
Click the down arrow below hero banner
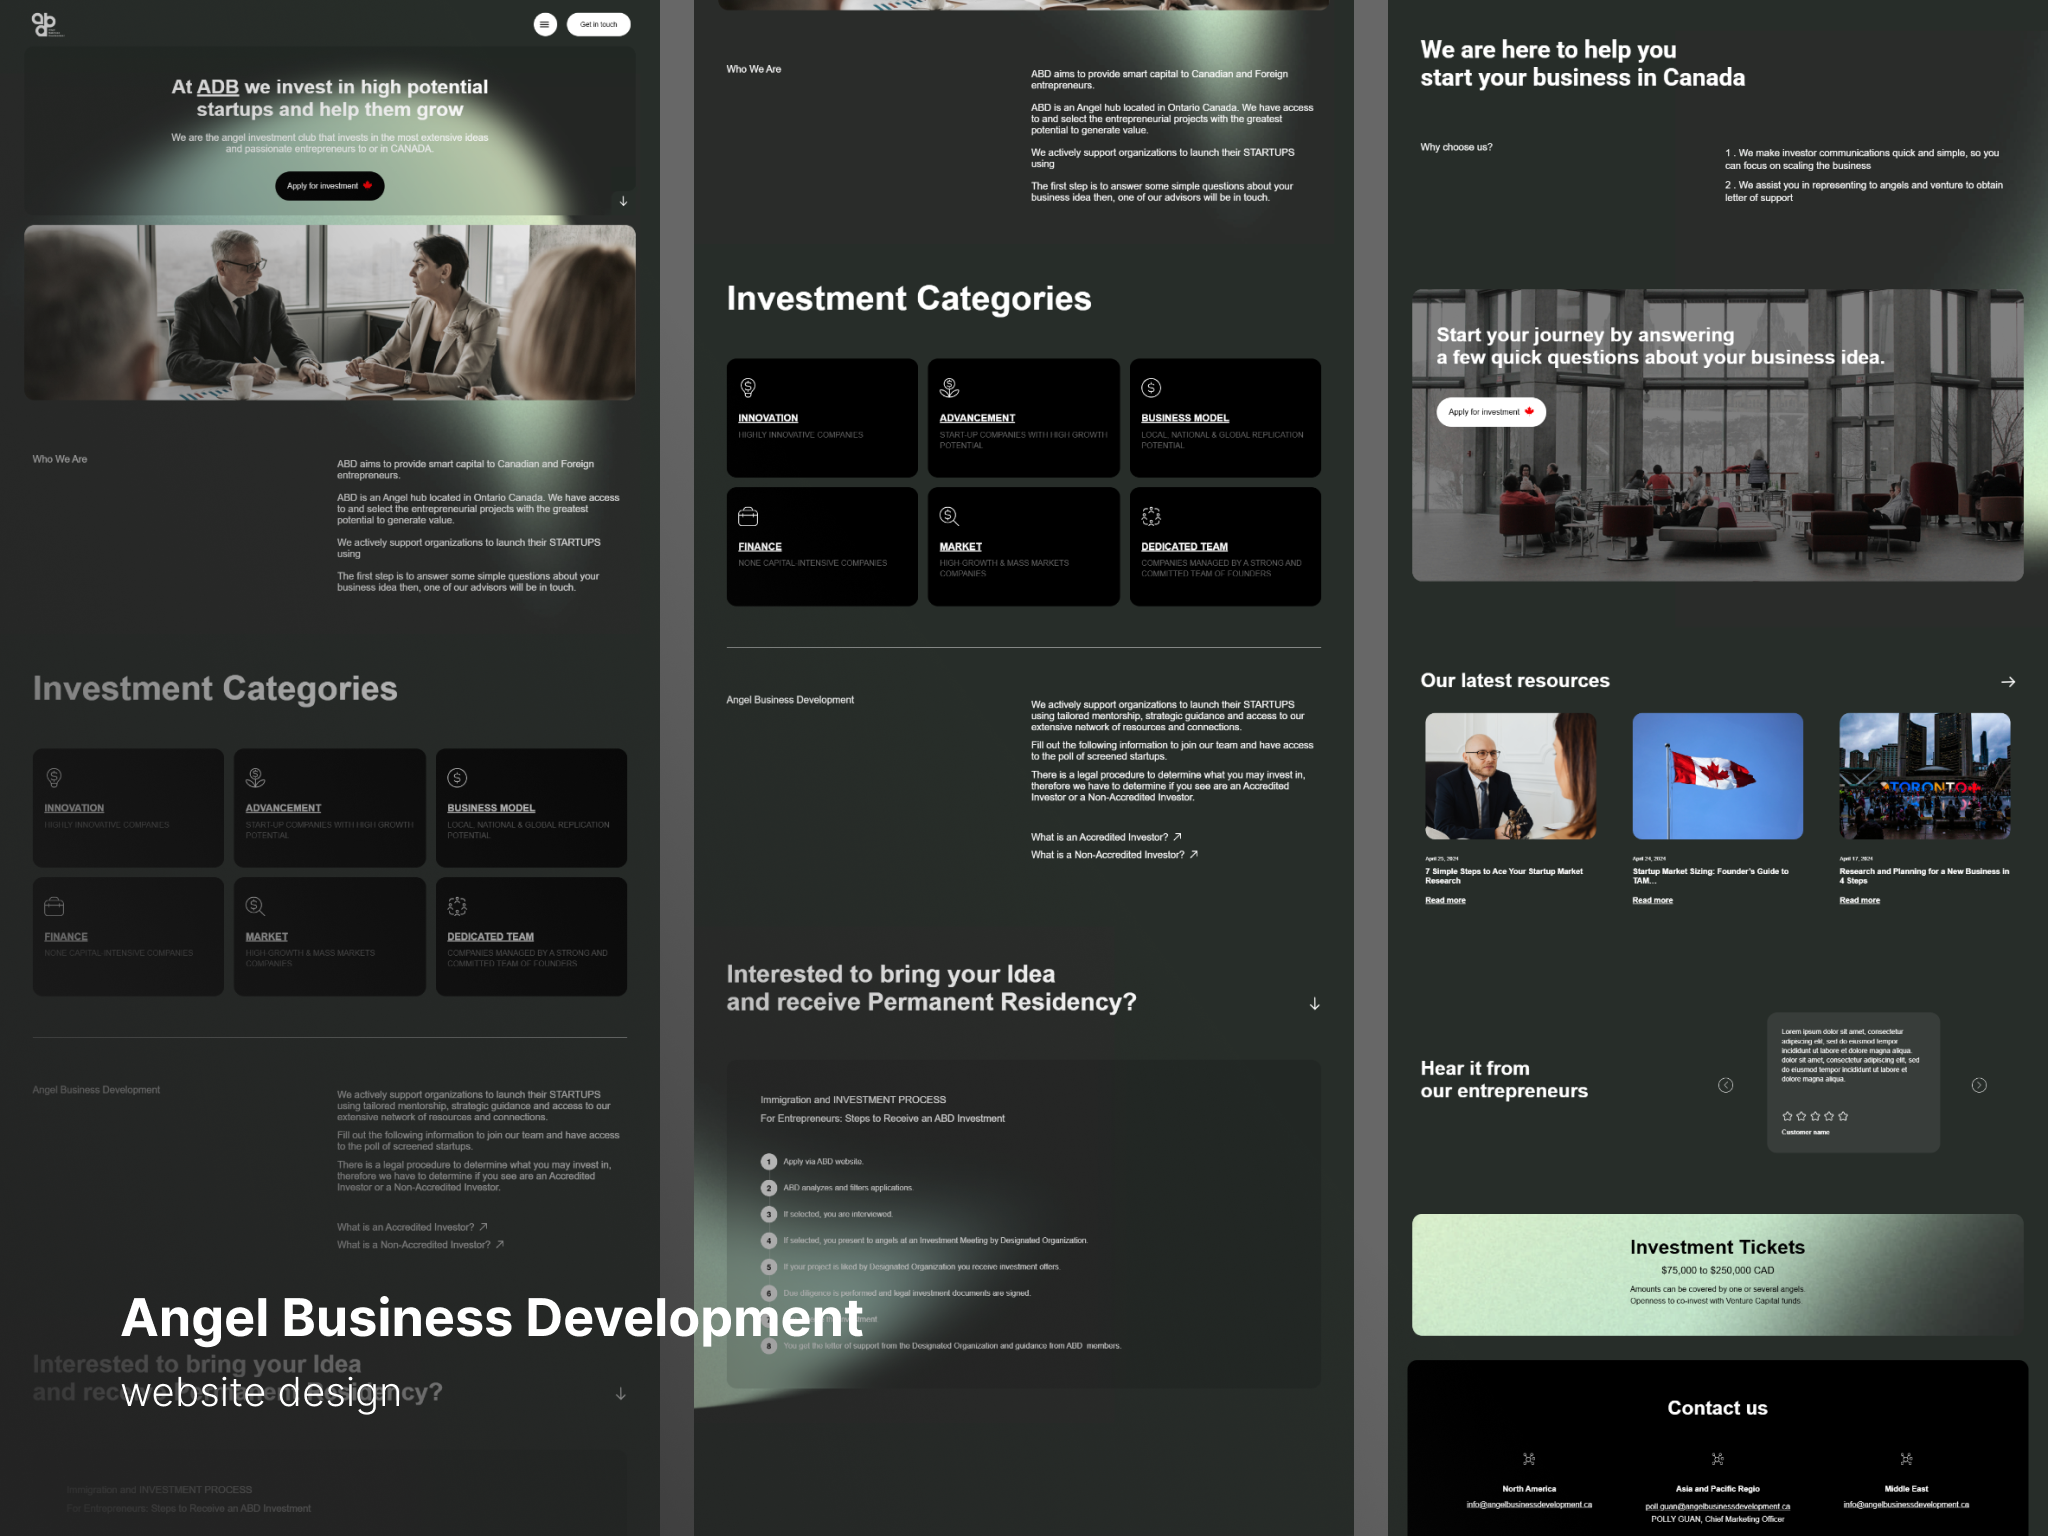(x=623, y=201)
